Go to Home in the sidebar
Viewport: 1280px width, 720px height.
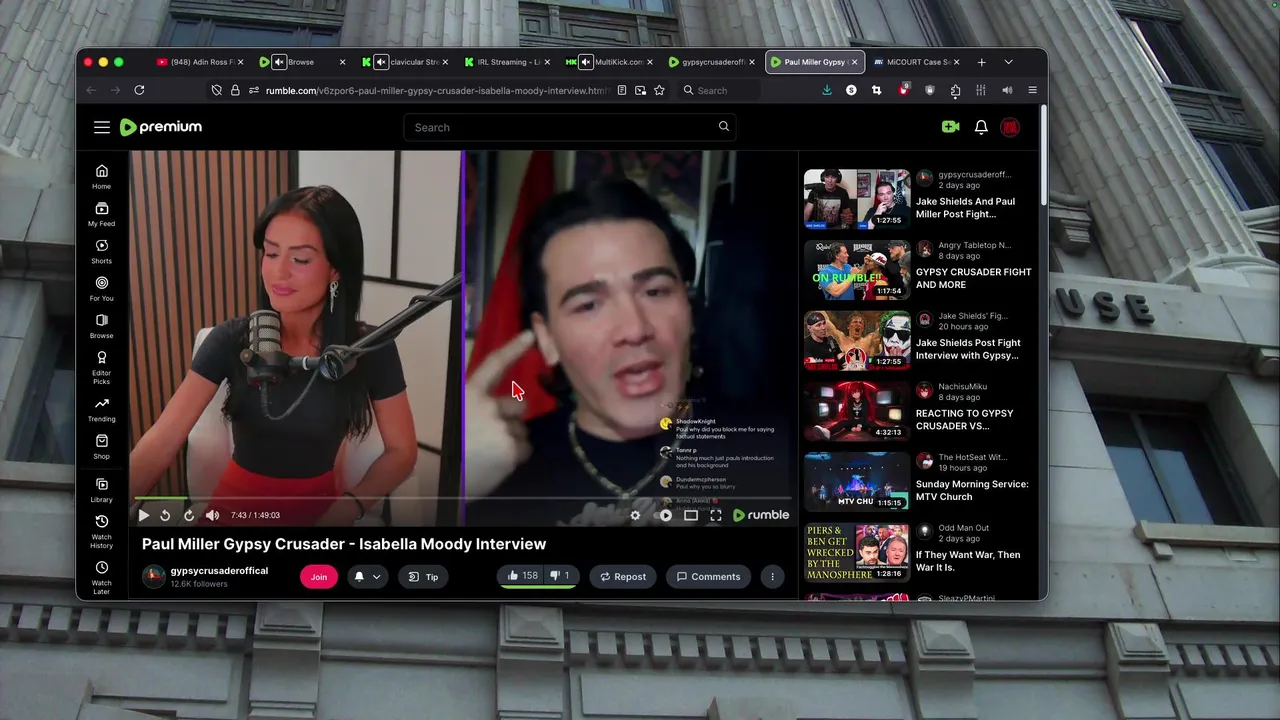[102, 177]
